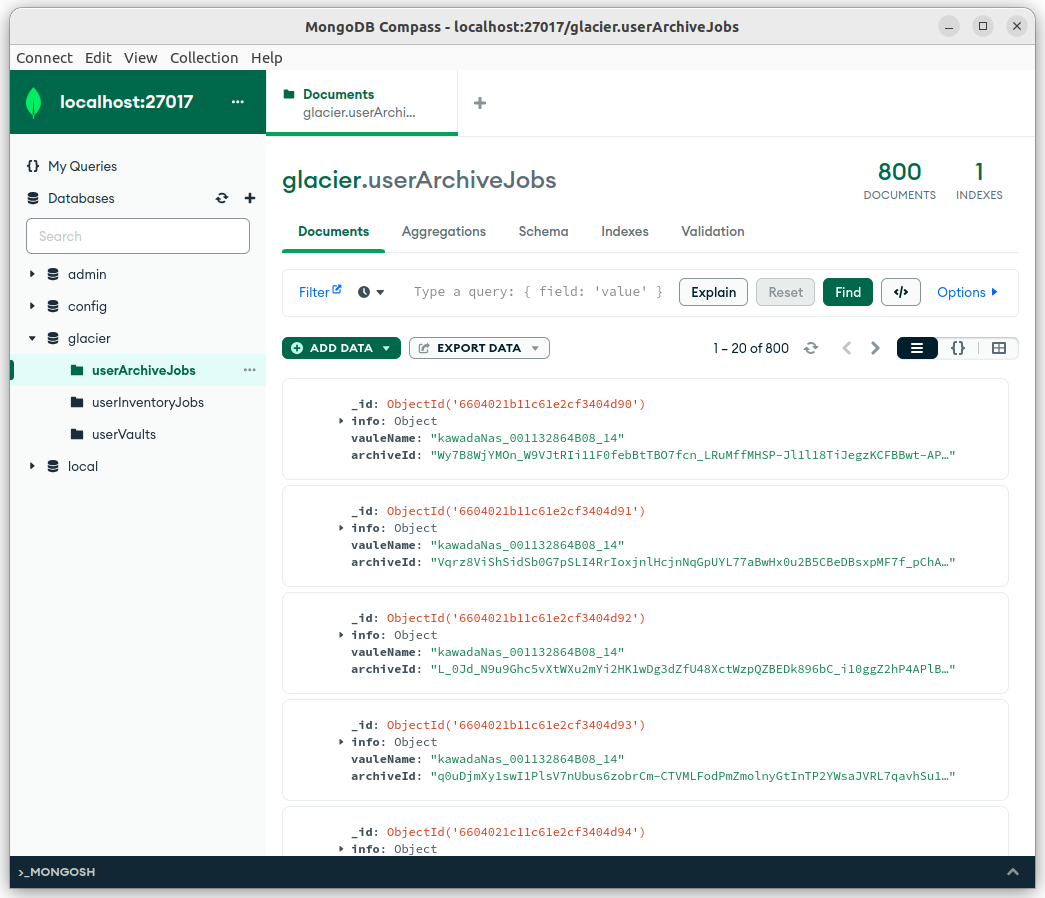The image size is (1045, 898).
Task: Open the EXPORT DATA dropdown
Action: [x=479, y=348]
